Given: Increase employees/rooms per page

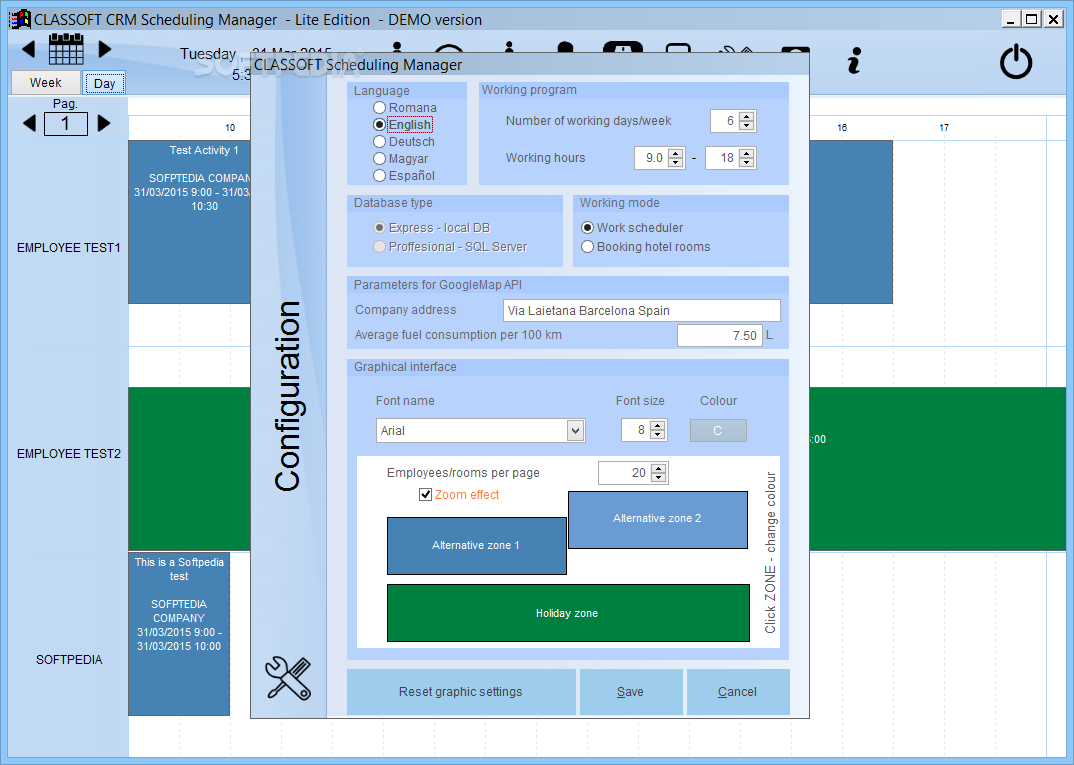Looking at the screenshot, I should click(x=659, y=468).
